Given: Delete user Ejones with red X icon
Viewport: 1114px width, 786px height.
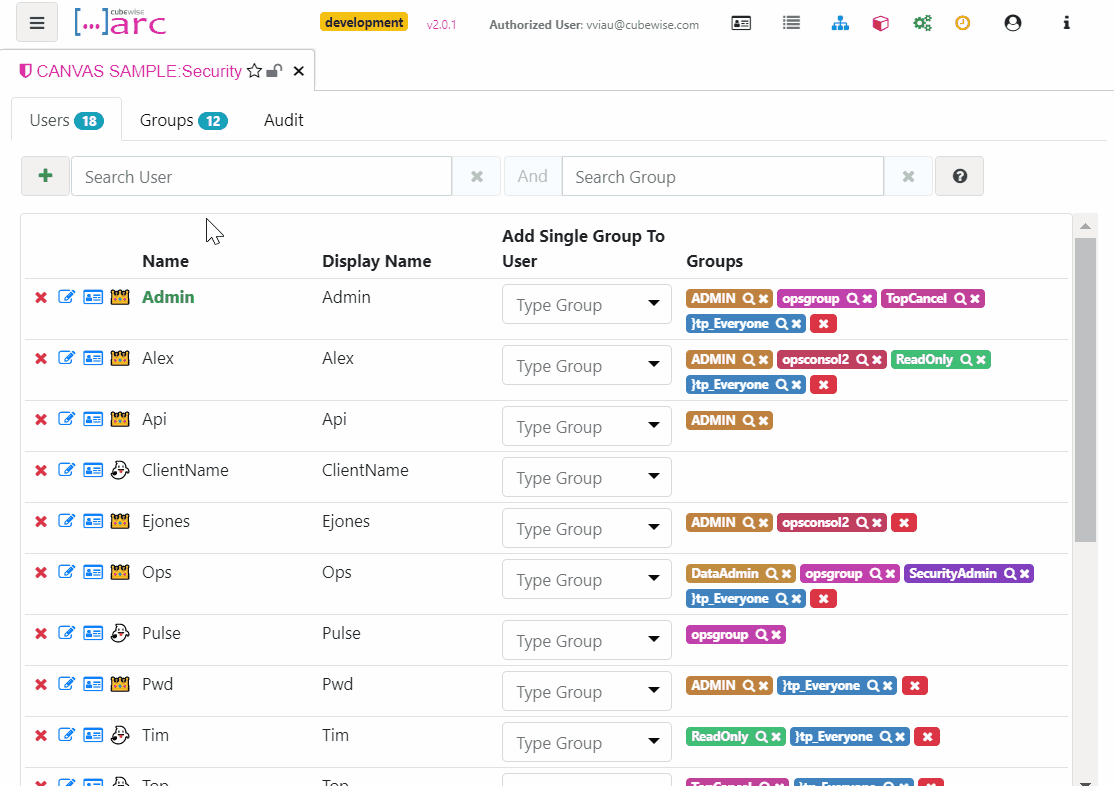Looking at the screenshot, I should (x=41, y=522).
